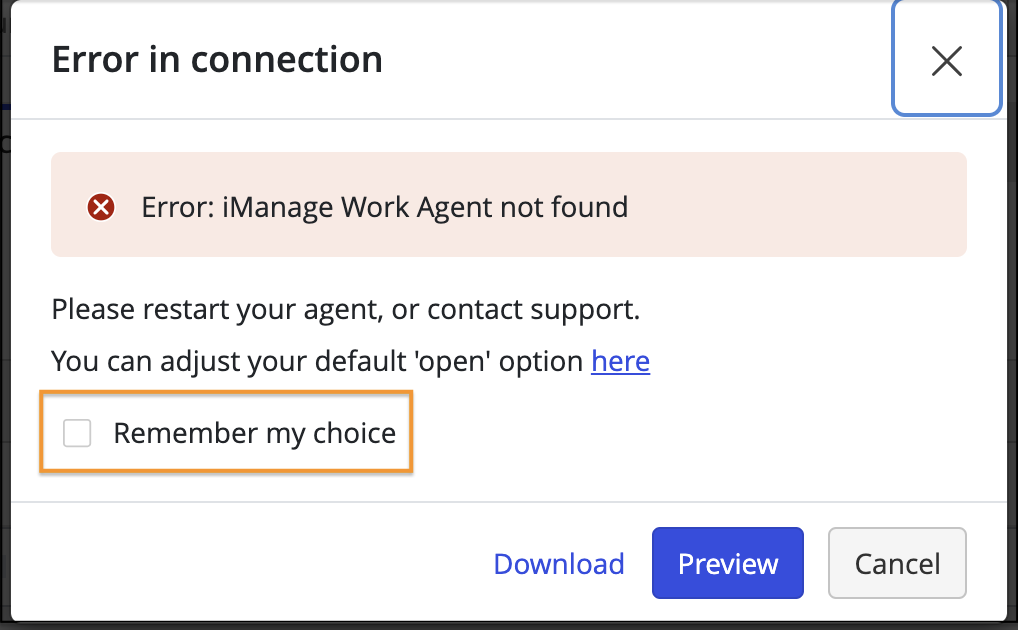The height and width of the screenshot is (630, 1018).
Task: Click the Cancel button
Action: (896, 563)
